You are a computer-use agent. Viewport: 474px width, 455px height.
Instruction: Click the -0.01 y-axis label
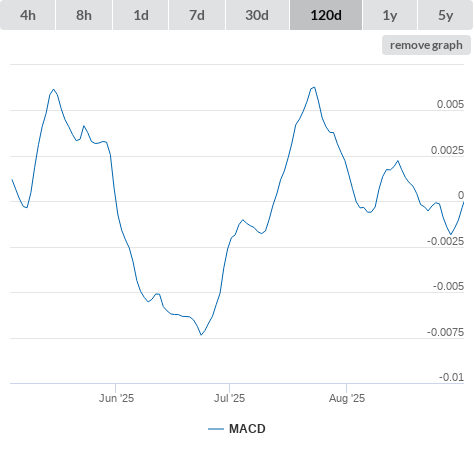click(x=451, y=377)
